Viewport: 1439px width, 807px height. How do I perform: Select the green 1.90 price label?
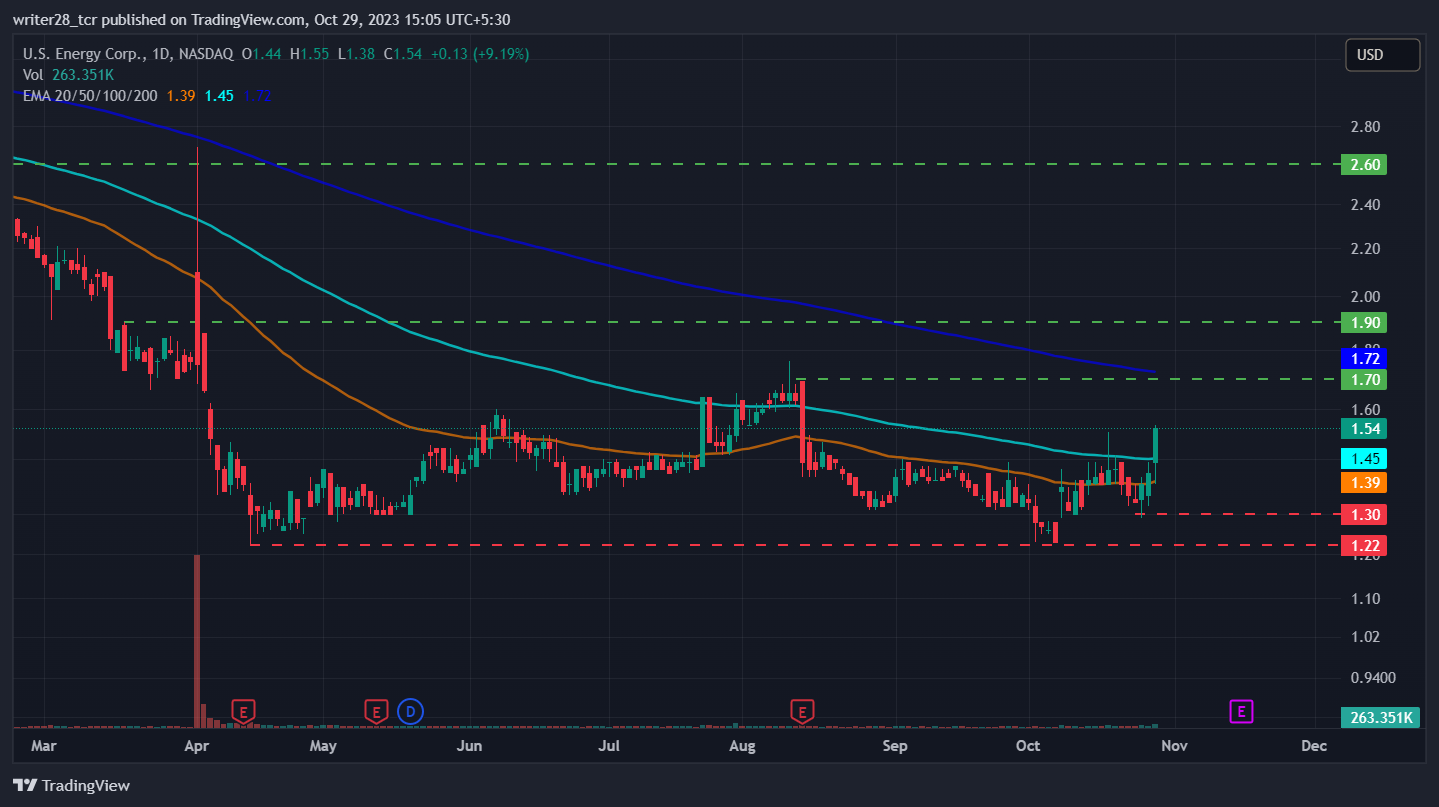pos(1363,323)
